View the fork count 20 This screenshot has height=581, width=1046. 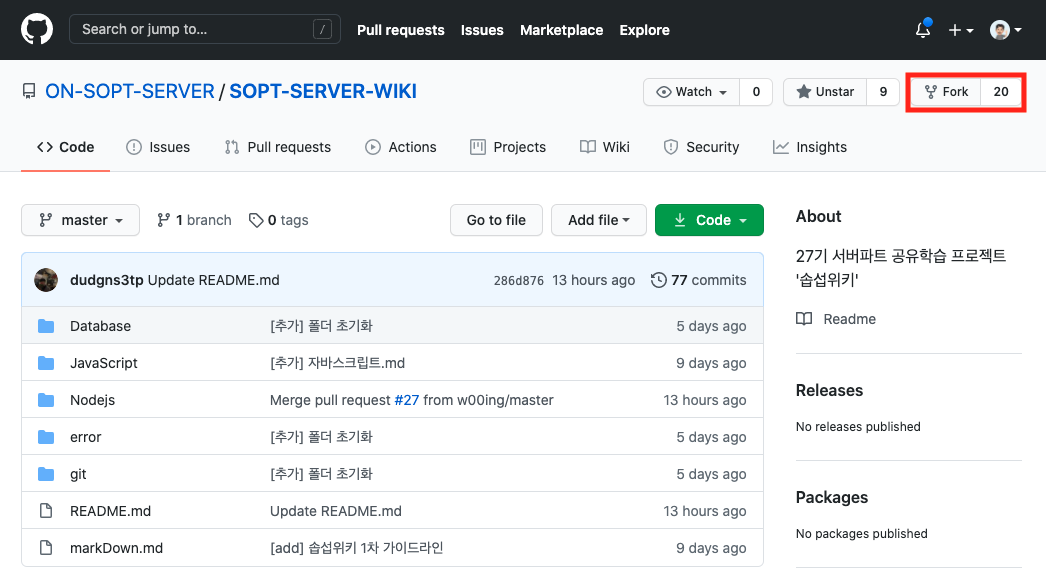click(x=1001, y=92)
